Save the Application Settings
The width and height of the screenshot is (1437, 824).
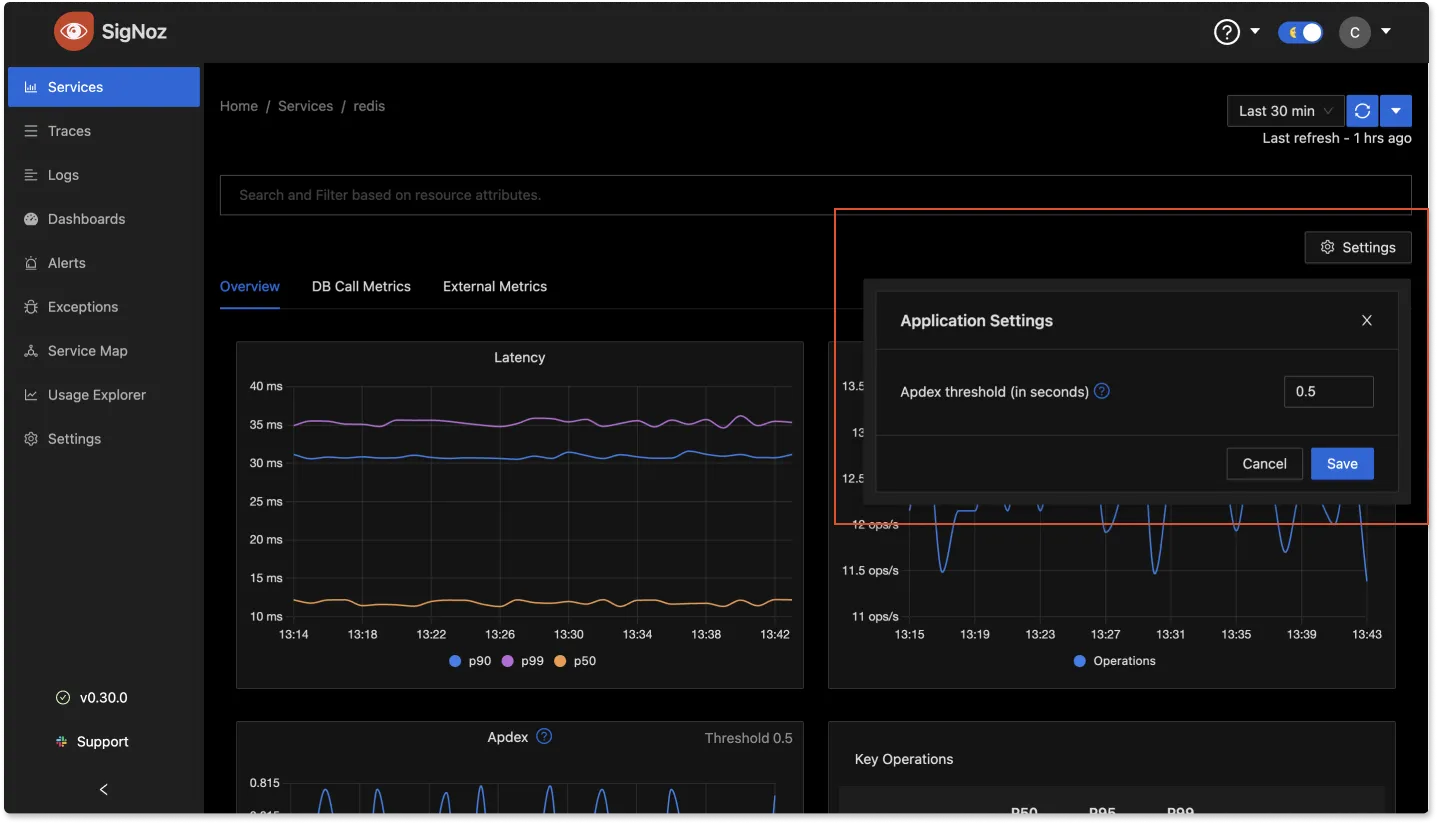coord(1342,463)
